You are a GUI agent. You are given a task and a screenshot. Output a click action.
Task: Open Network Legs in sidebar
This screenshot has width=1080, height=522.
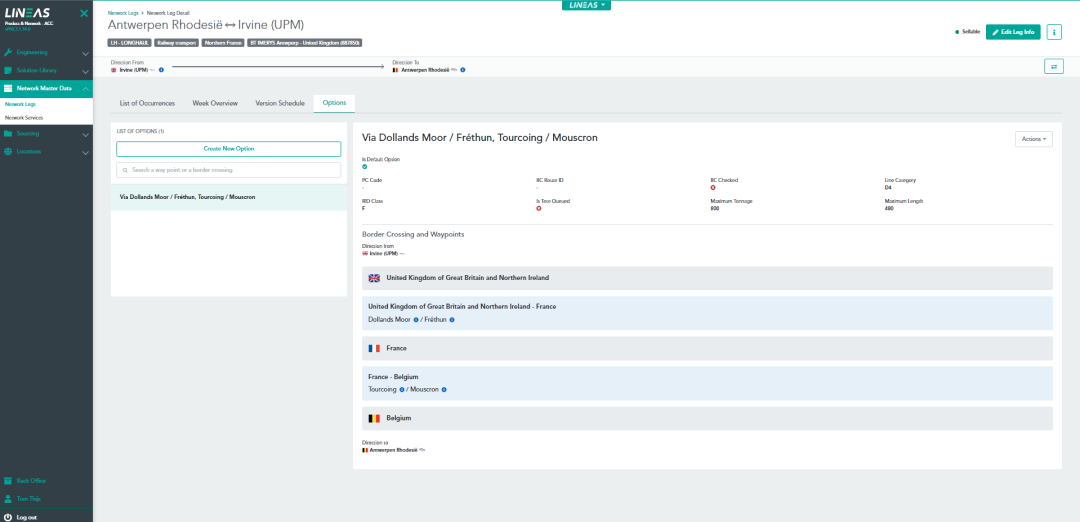[20, 104]
